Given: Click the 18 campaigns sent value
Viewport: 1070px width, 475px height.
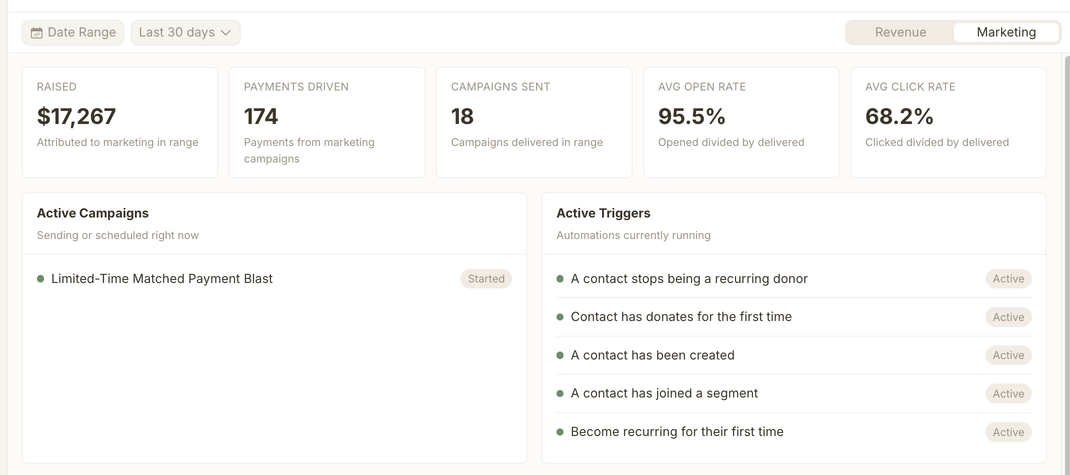Looking at the screenshot, I should pos(462,117).
